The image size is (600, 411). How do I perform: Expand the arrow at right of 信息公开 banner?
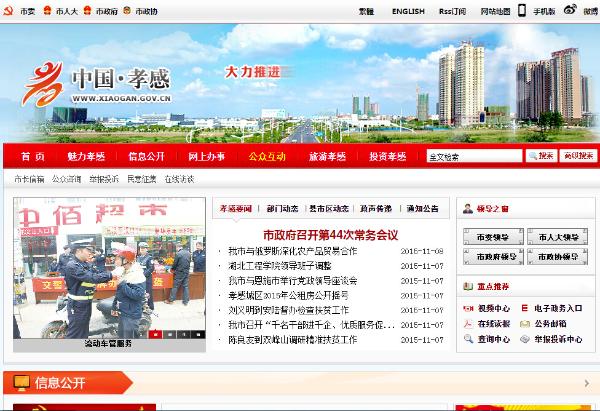[587, 383]
